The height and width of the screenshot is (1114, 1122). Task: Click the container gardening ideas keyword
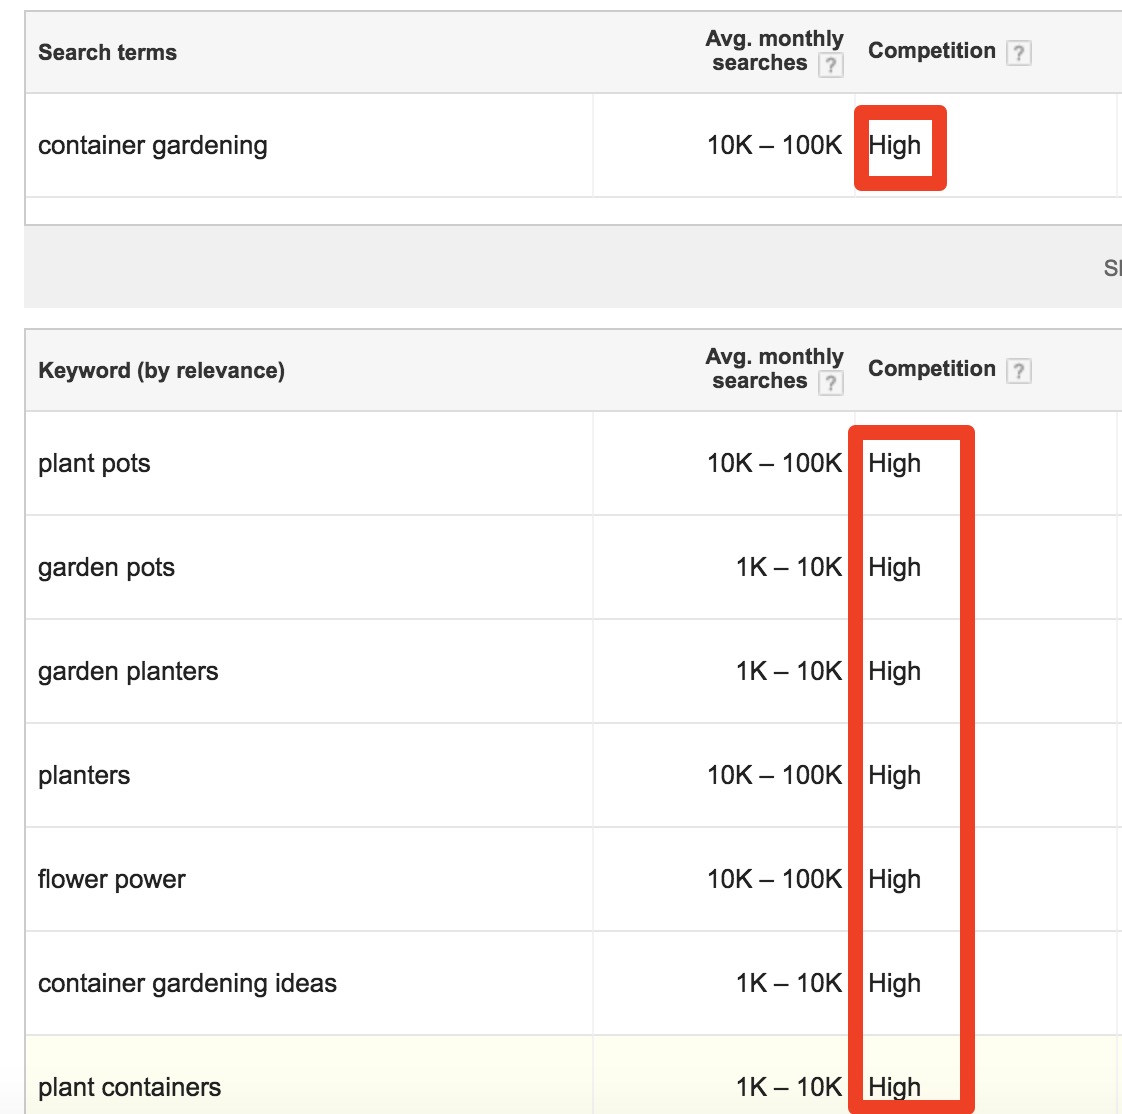click(x=186, y=983)
